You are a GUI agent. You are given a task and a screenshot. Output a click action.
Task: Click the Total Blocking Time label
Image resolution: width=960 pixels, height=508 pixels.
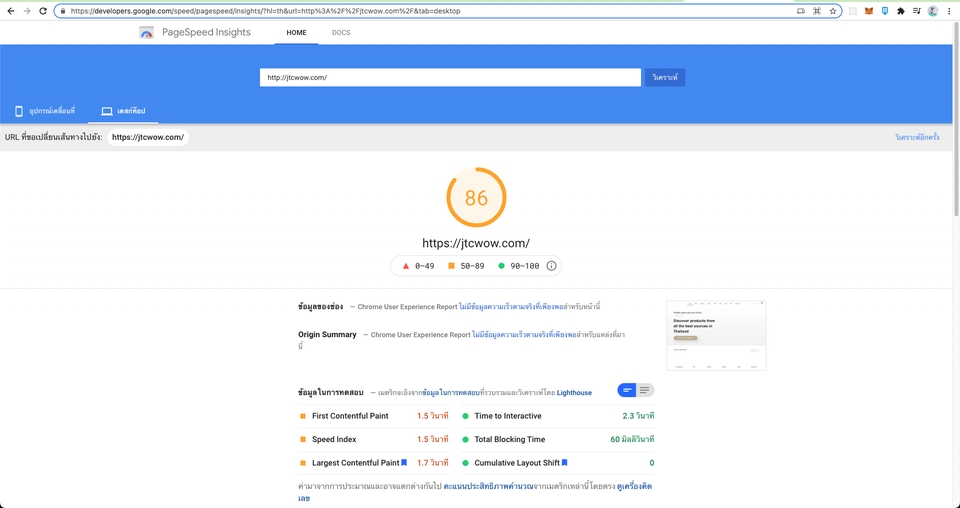510,439
